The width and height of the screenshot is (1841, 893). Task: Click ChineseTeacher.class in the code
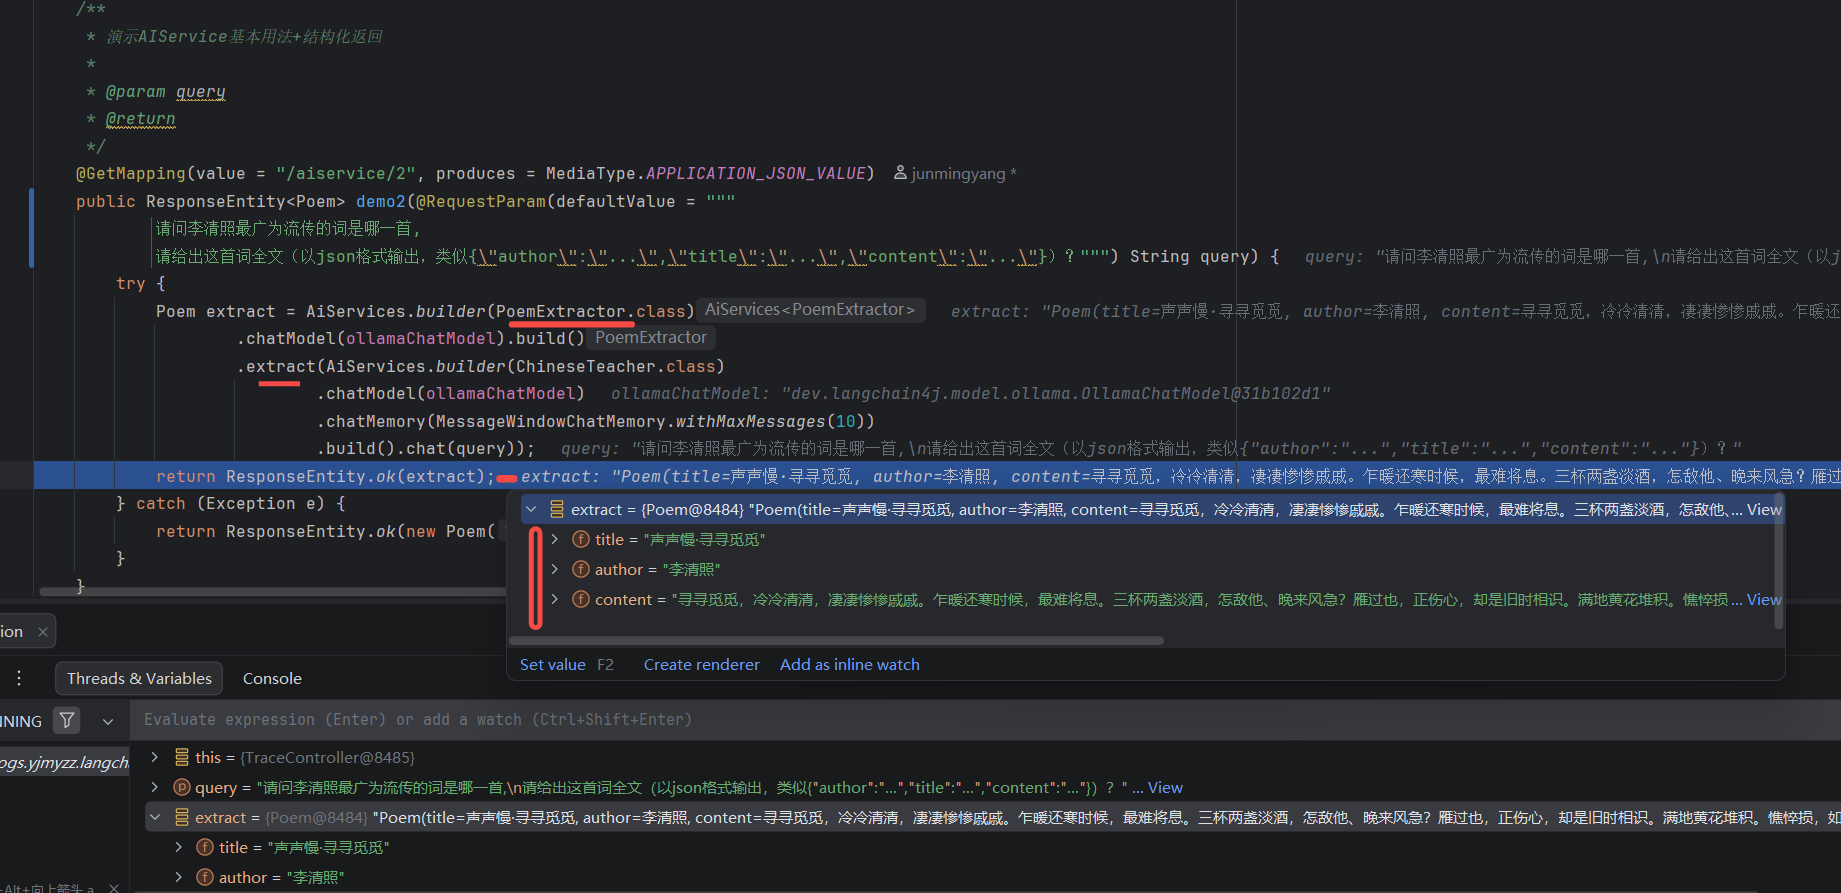click(615, 366)
